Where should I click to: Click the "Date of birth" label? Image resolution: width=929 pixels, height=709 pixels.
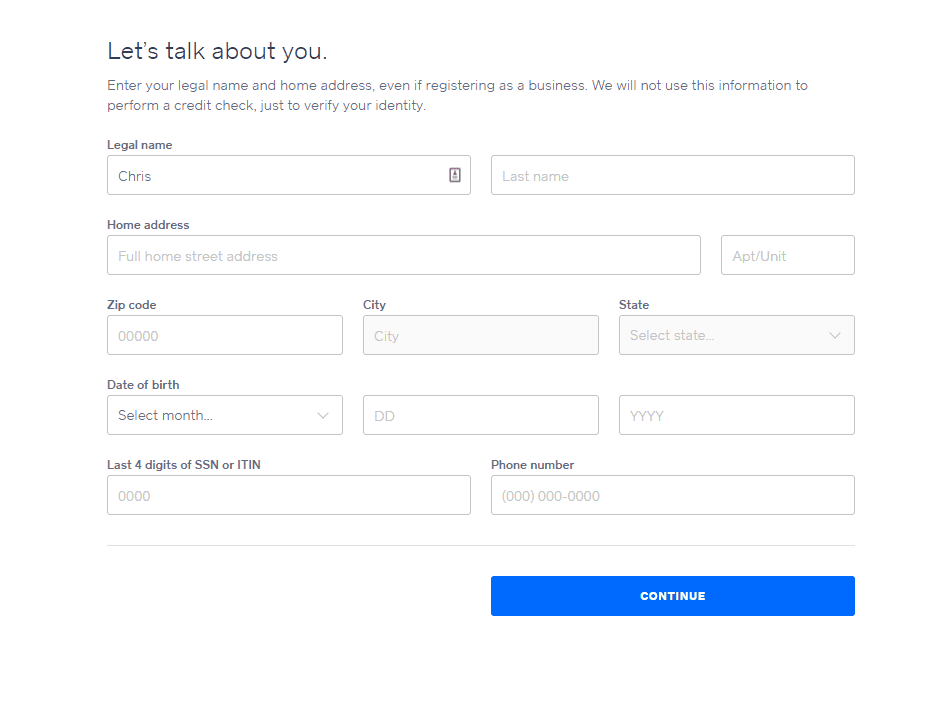pos(142,384)
